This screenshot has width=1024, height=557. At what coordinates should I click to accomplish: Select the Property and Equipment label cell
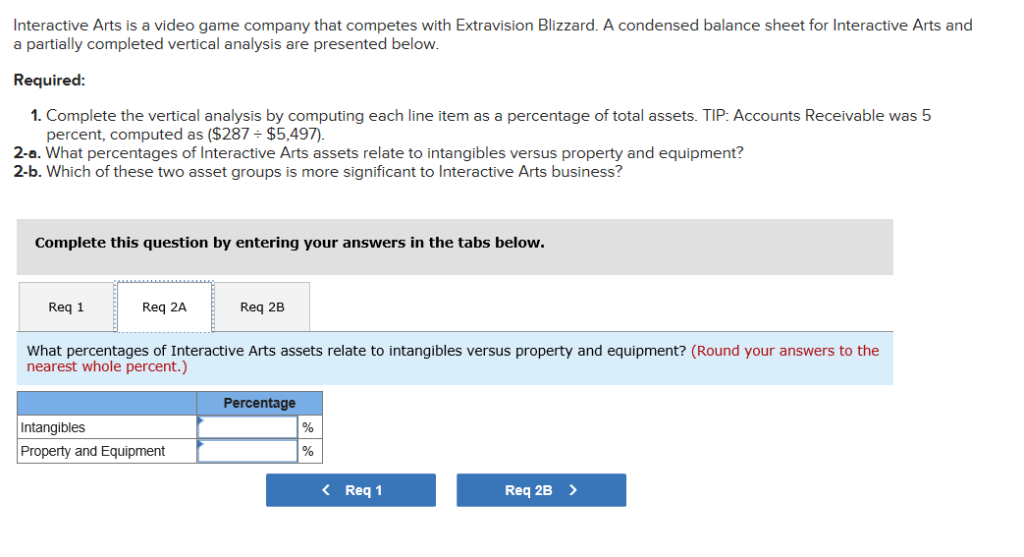(x=107, y=451)
